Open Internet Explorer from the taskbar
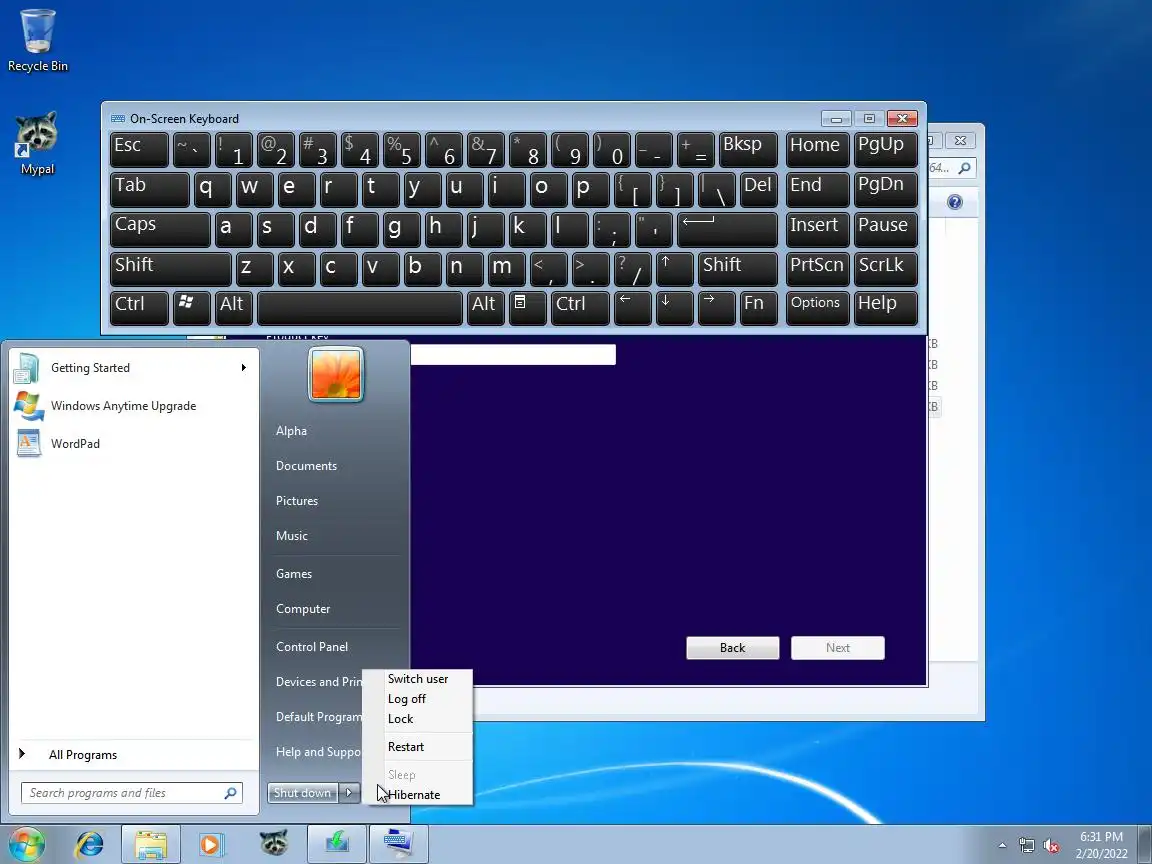Viewport: 1152px width, 864px height. (90, 844)
